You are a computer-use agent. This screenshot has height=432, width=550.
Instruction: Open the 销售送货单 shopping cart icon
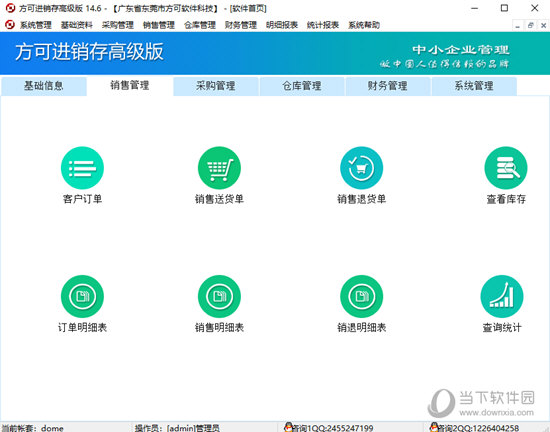(x=219, y=168)
